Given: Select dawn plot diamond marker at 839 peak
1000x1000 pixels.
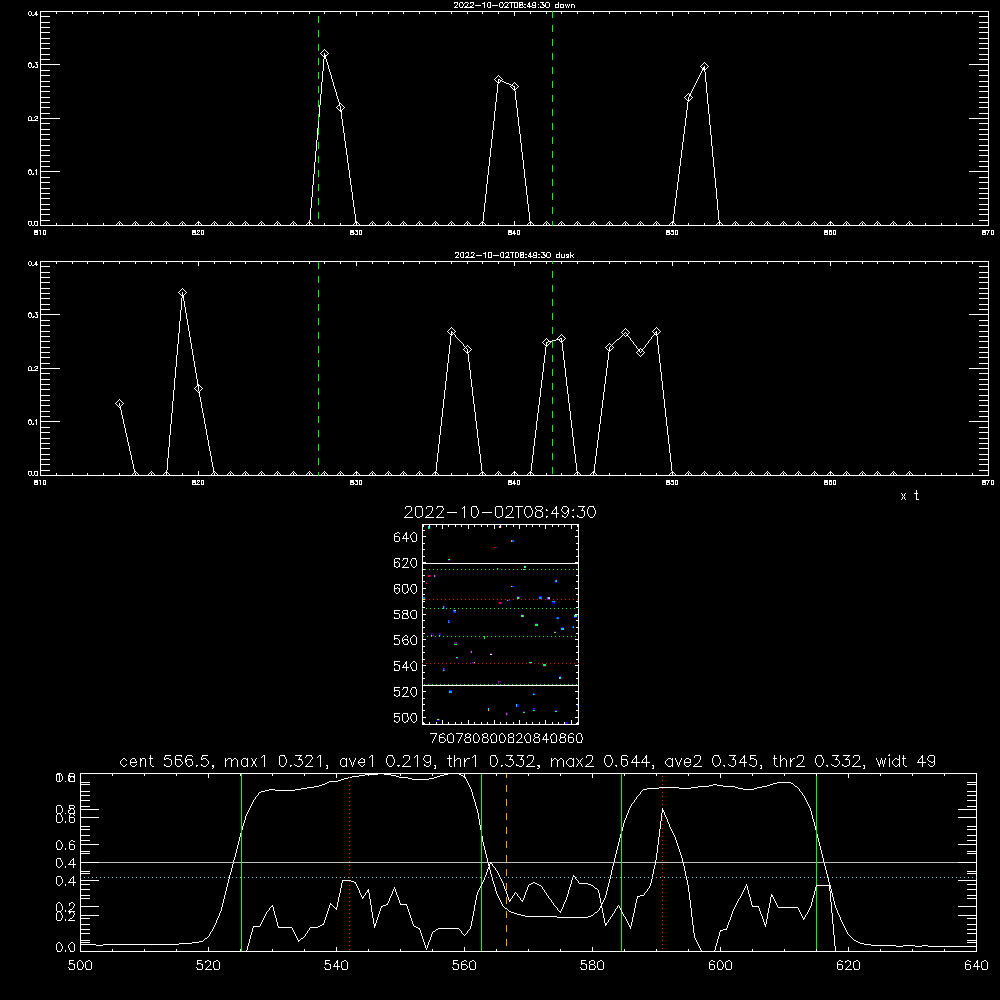Looking at the screenshot, I should [499, 80].
